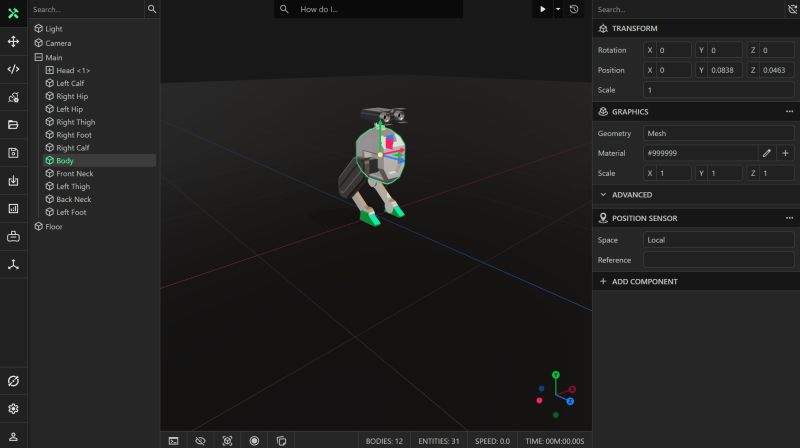The width and height of the screenshot is (800, 448).
Task: Click blue Z axis on the orientation gizmo
Action: coord(570,402)
